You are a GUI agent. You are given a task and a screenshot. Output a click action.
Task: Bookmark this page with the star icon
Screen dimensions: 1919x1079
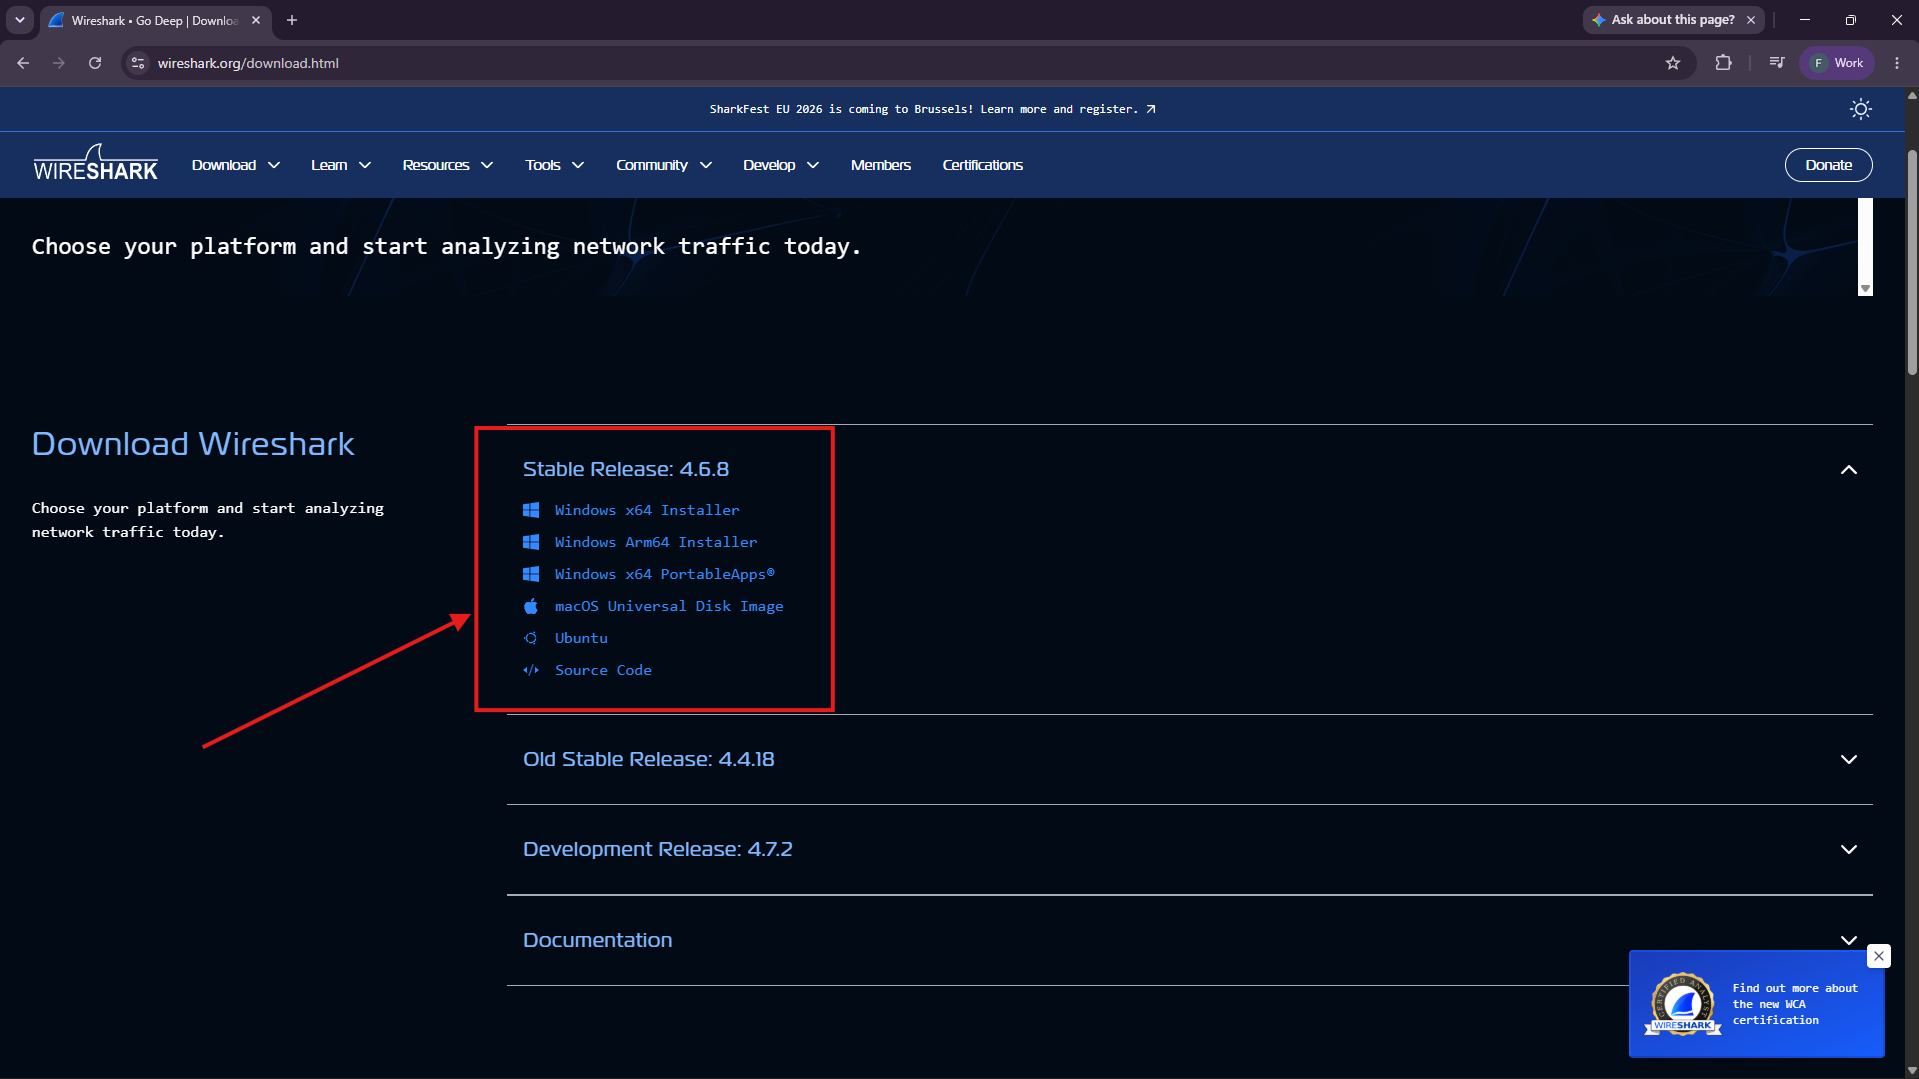click(x=1673, y=63)
